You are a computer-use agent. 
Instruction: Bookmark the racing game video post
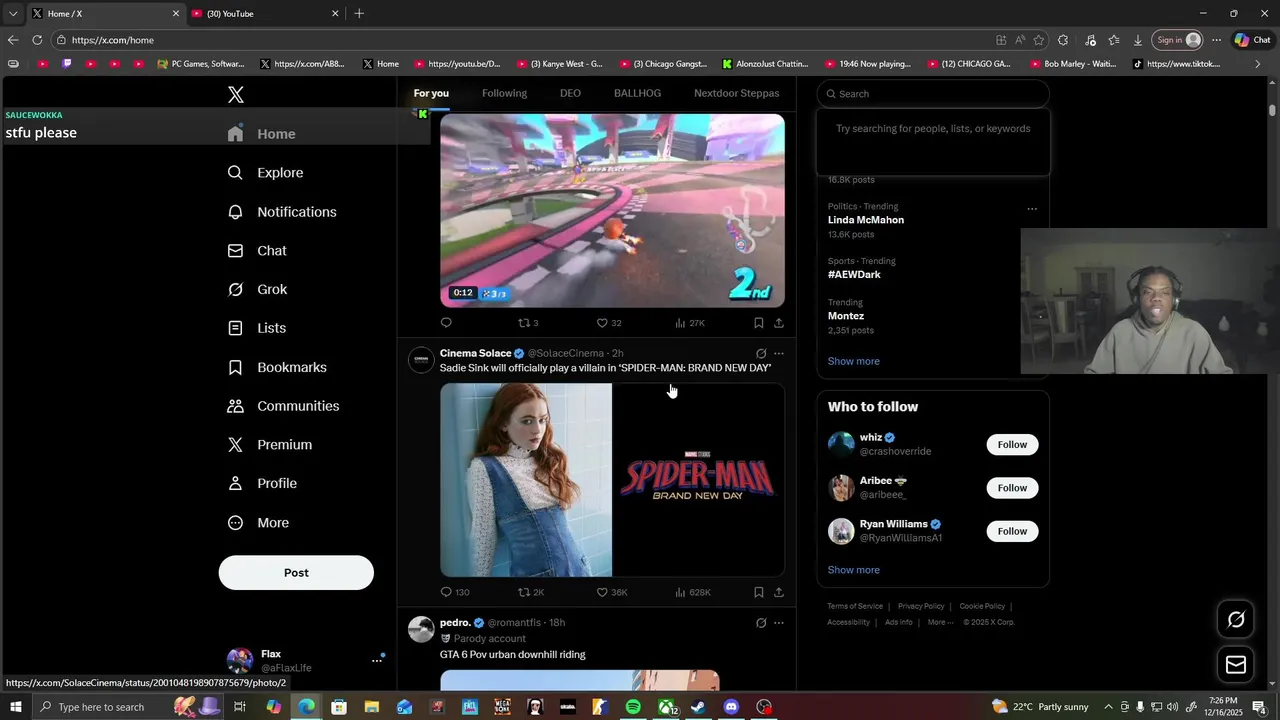(758, 323)
